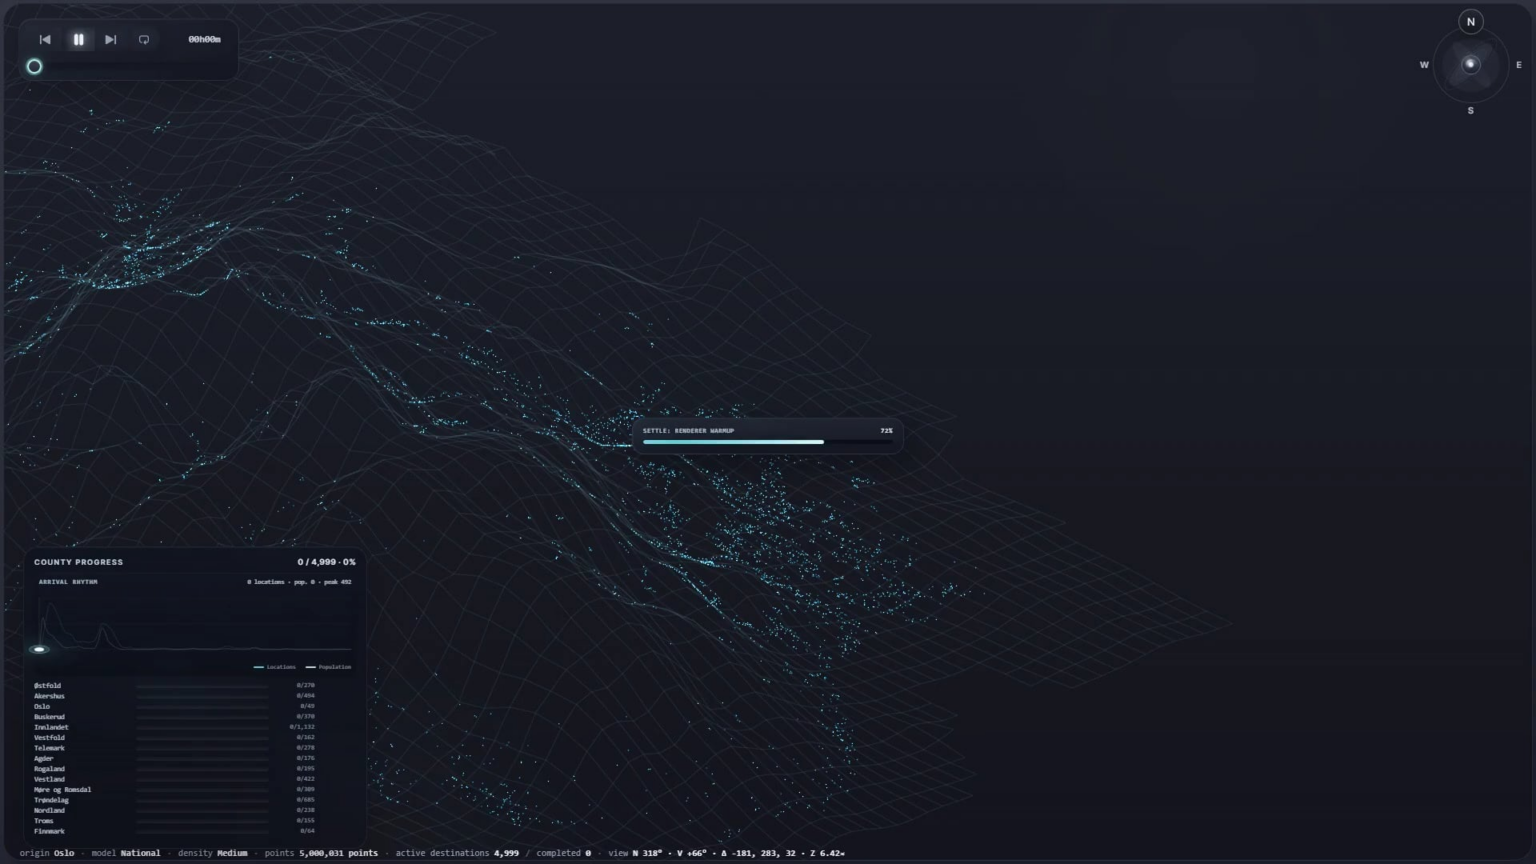Select the Oslo county row in the list
Image resolution: width=1536 pixels, height=864 pixels.
click(174, 707)
